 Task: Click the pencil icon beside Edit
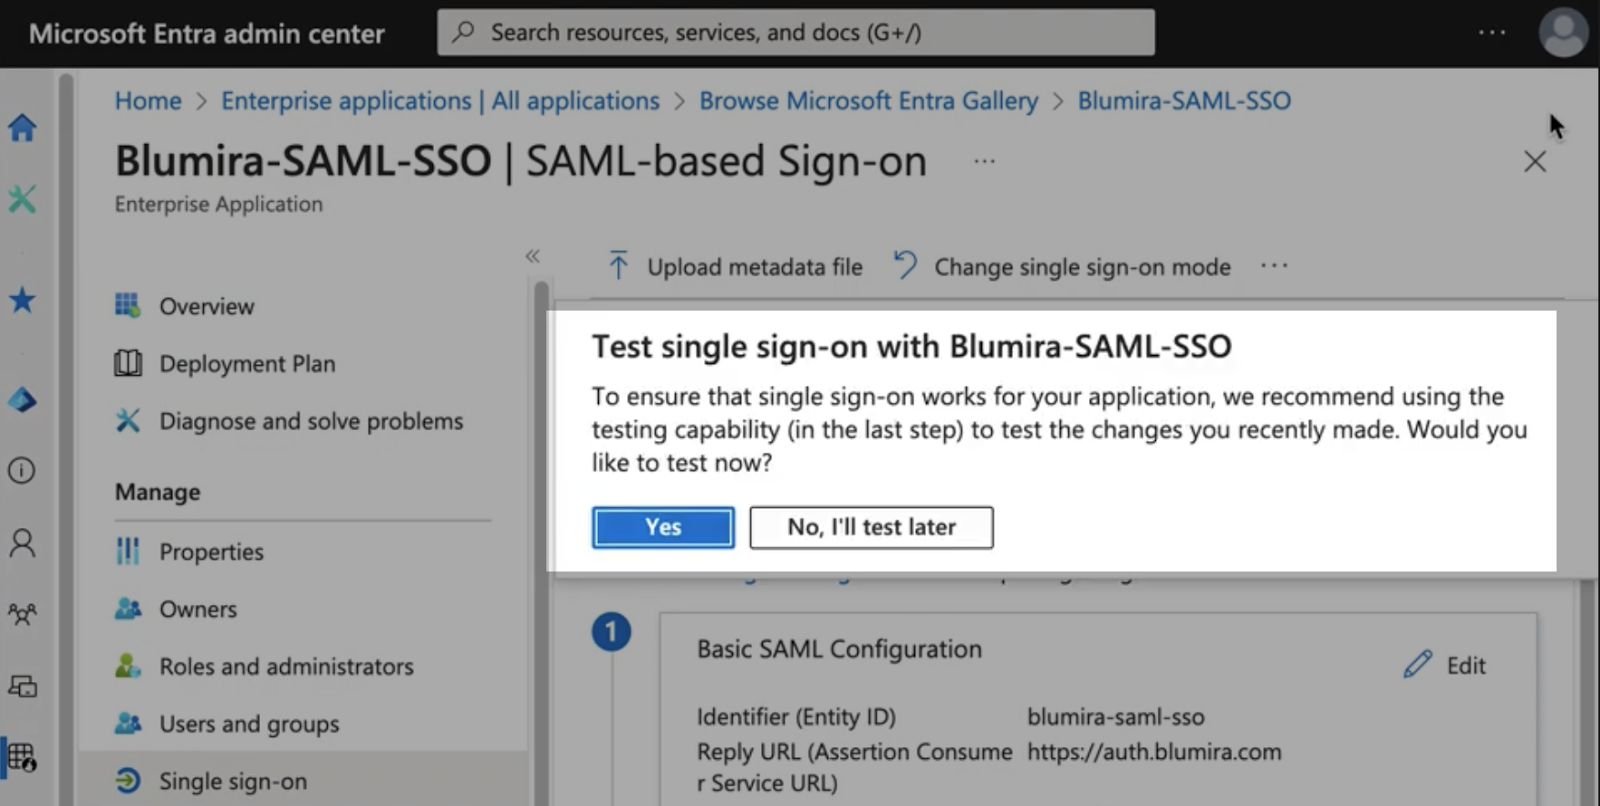1418,665
